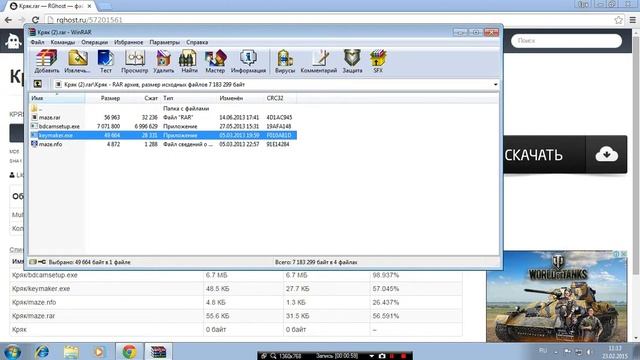The height and width of the screenshot is (360, 640).
Task: Click the taskbar clock showing the date
Action: tap(616, 352)
